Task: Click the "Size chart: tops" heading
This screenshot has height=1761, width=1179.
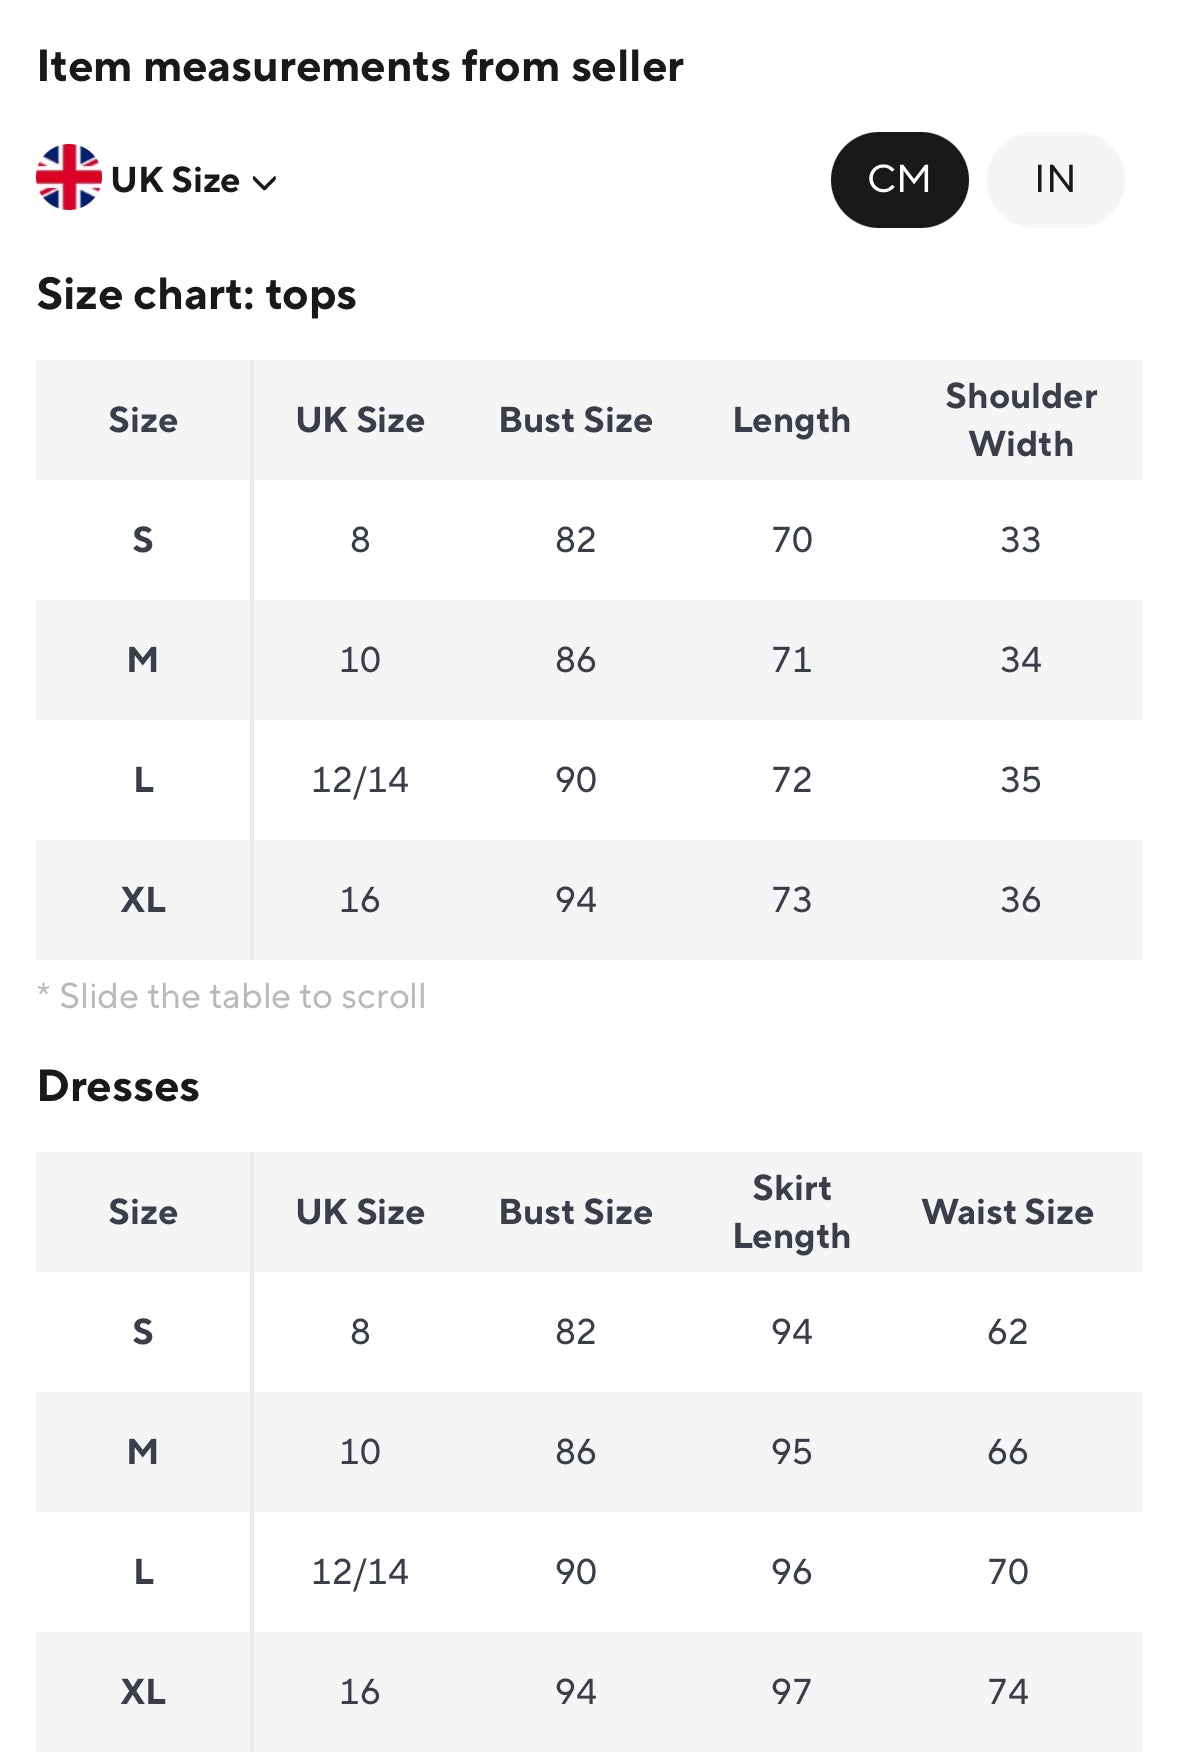Action: click(197, 295)
